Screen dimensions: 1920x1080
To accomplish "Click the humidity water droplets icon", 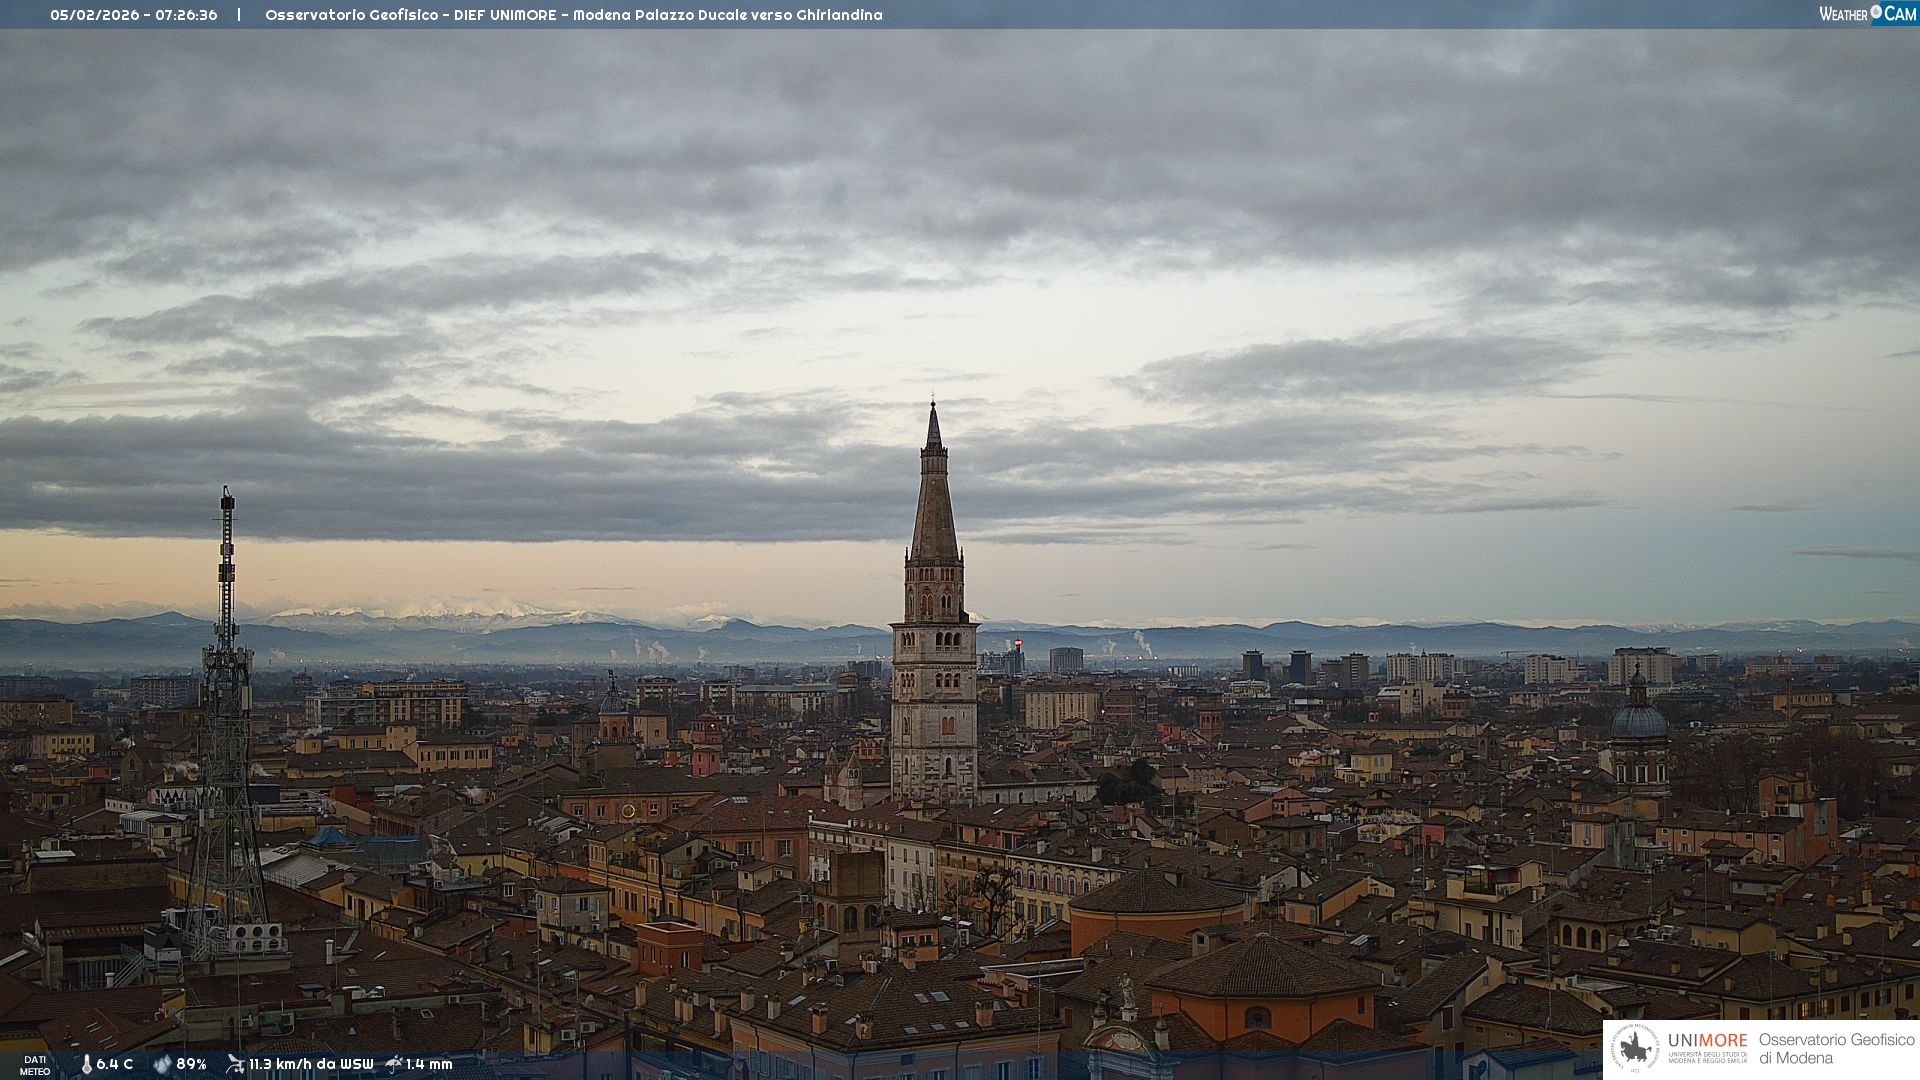I will pyautogui.click(x=162, y=1064).
